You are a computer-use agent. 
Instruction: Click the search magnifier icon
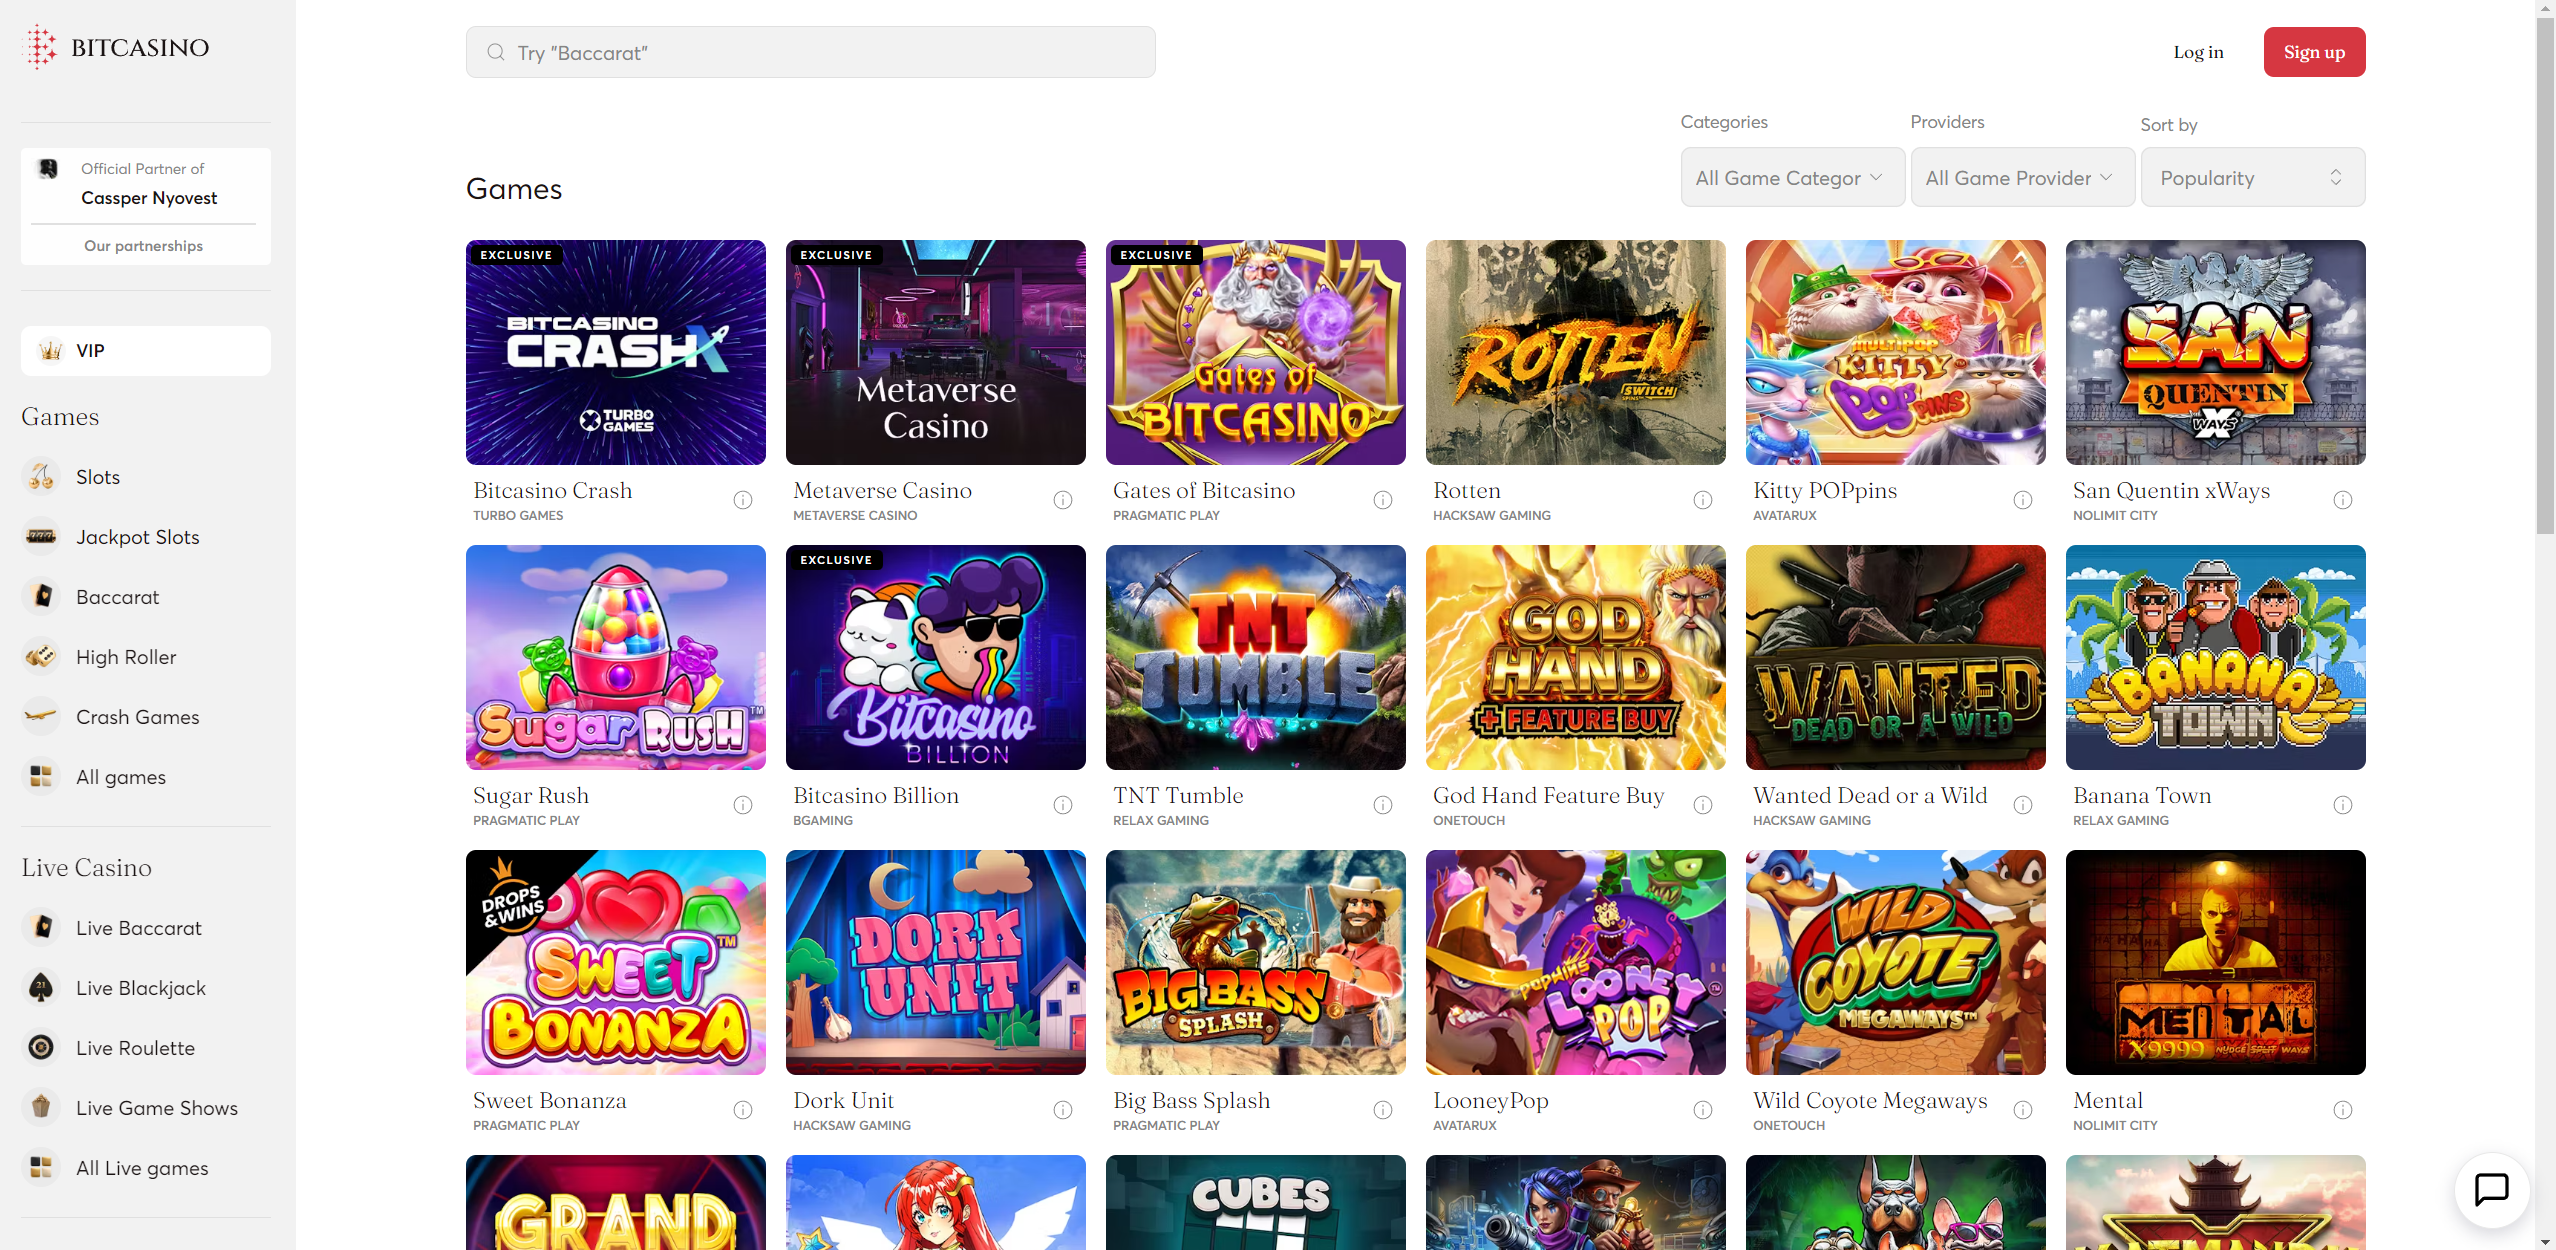pyautogui.click(x=495, y=52)
